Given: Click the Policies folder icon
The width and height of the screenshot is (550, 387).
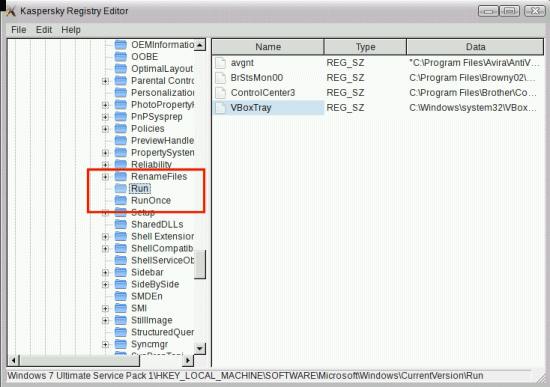Looking at the screenshot, I should pos(121,129).
